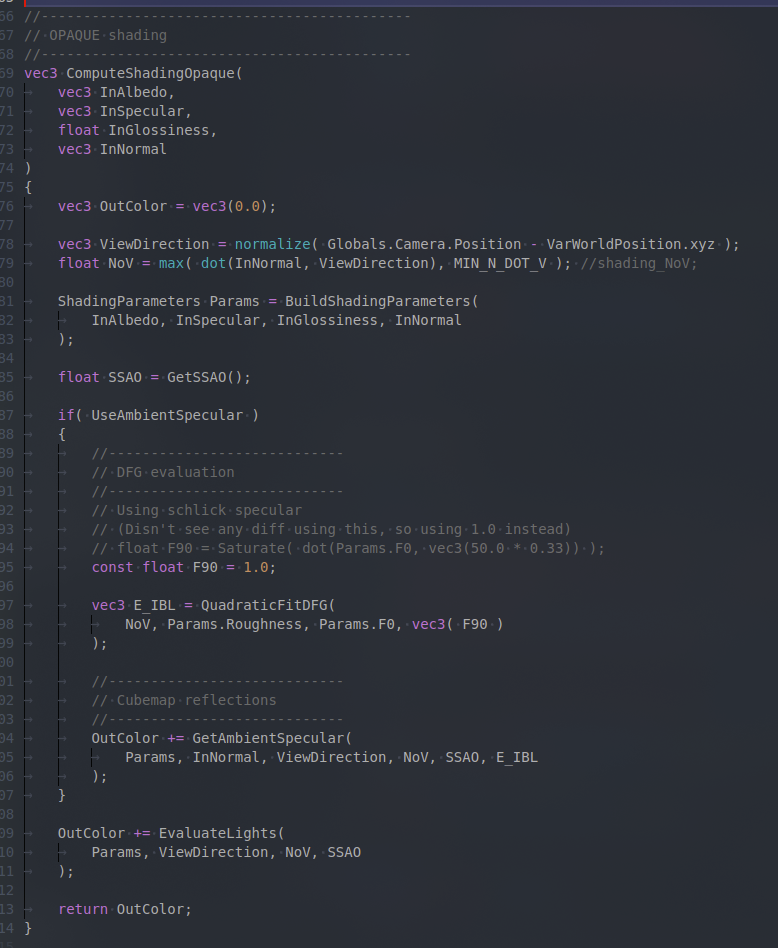The image size is (778, 948).
Task: Click the VarWorldPosition.xyz token
Action: (x=632, y=244)
